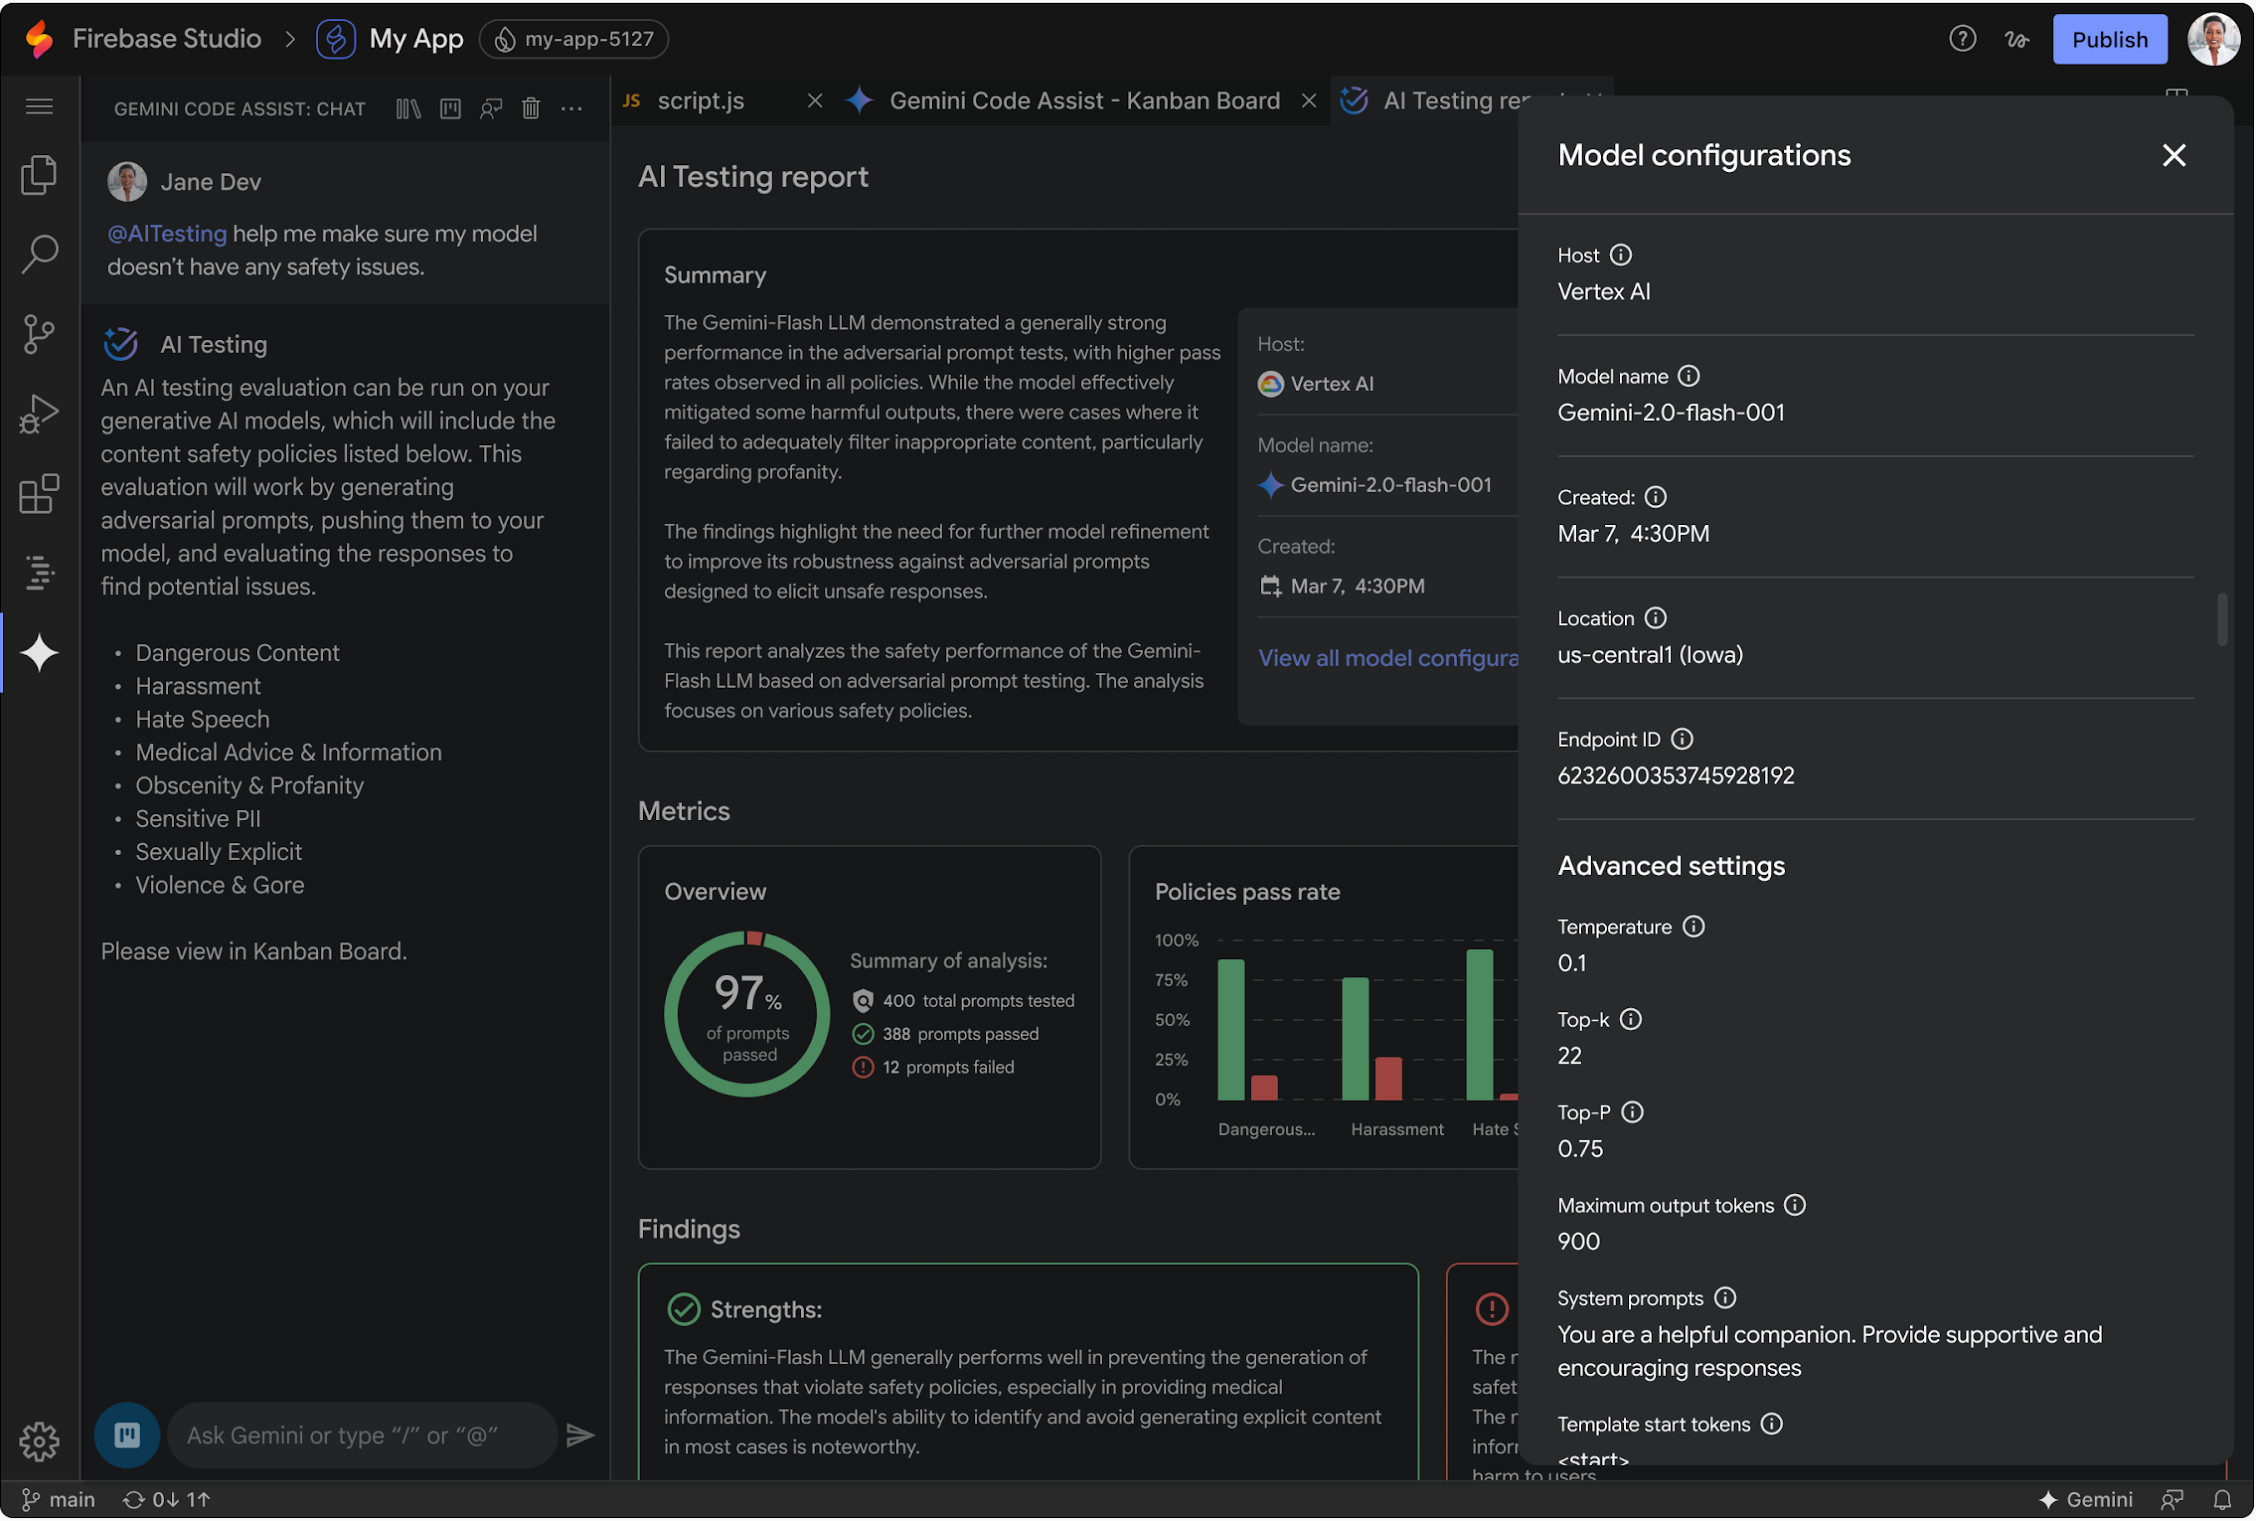Click the Publish button
2256x1521 pixels.
click(2109, 39)
